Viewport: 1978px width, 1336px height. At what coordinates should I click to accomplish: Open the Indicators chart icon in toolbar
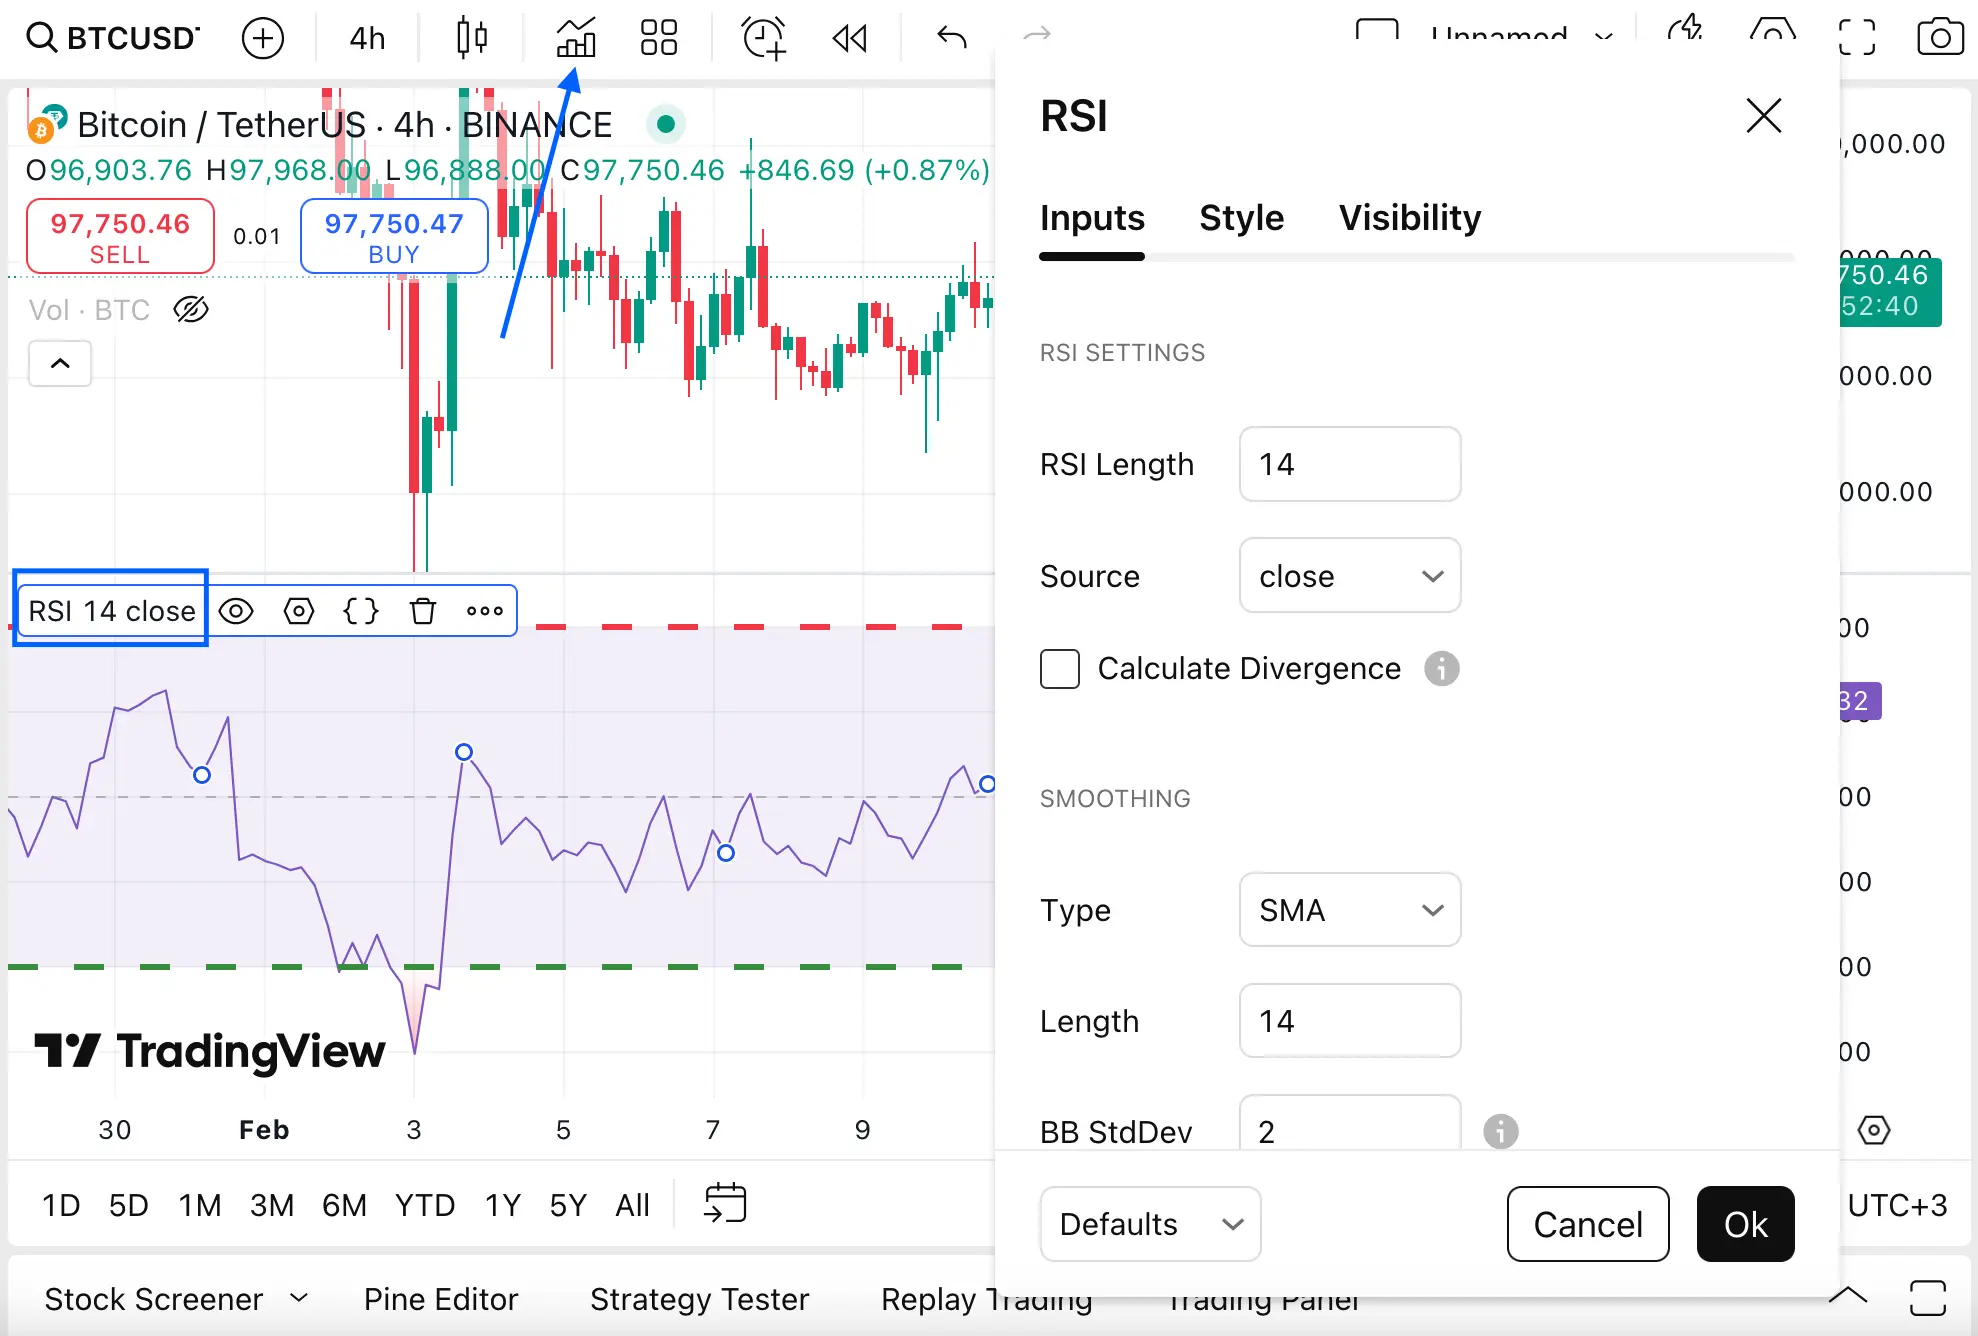(576, 38)
